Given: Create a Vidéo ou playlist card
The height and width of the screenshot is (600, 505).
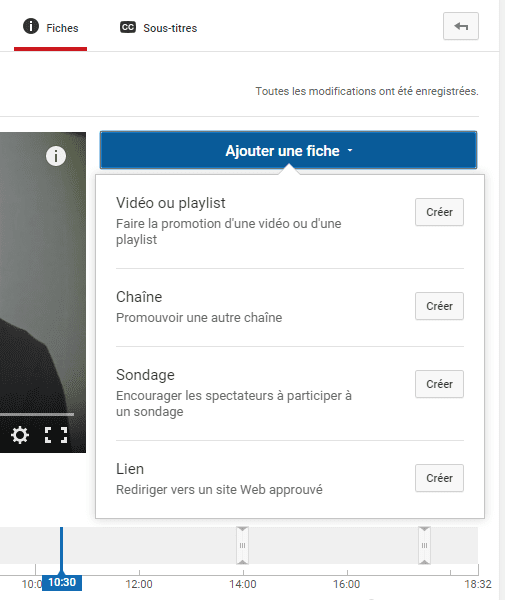Looking at the screenshot, I should coord(439,212).
